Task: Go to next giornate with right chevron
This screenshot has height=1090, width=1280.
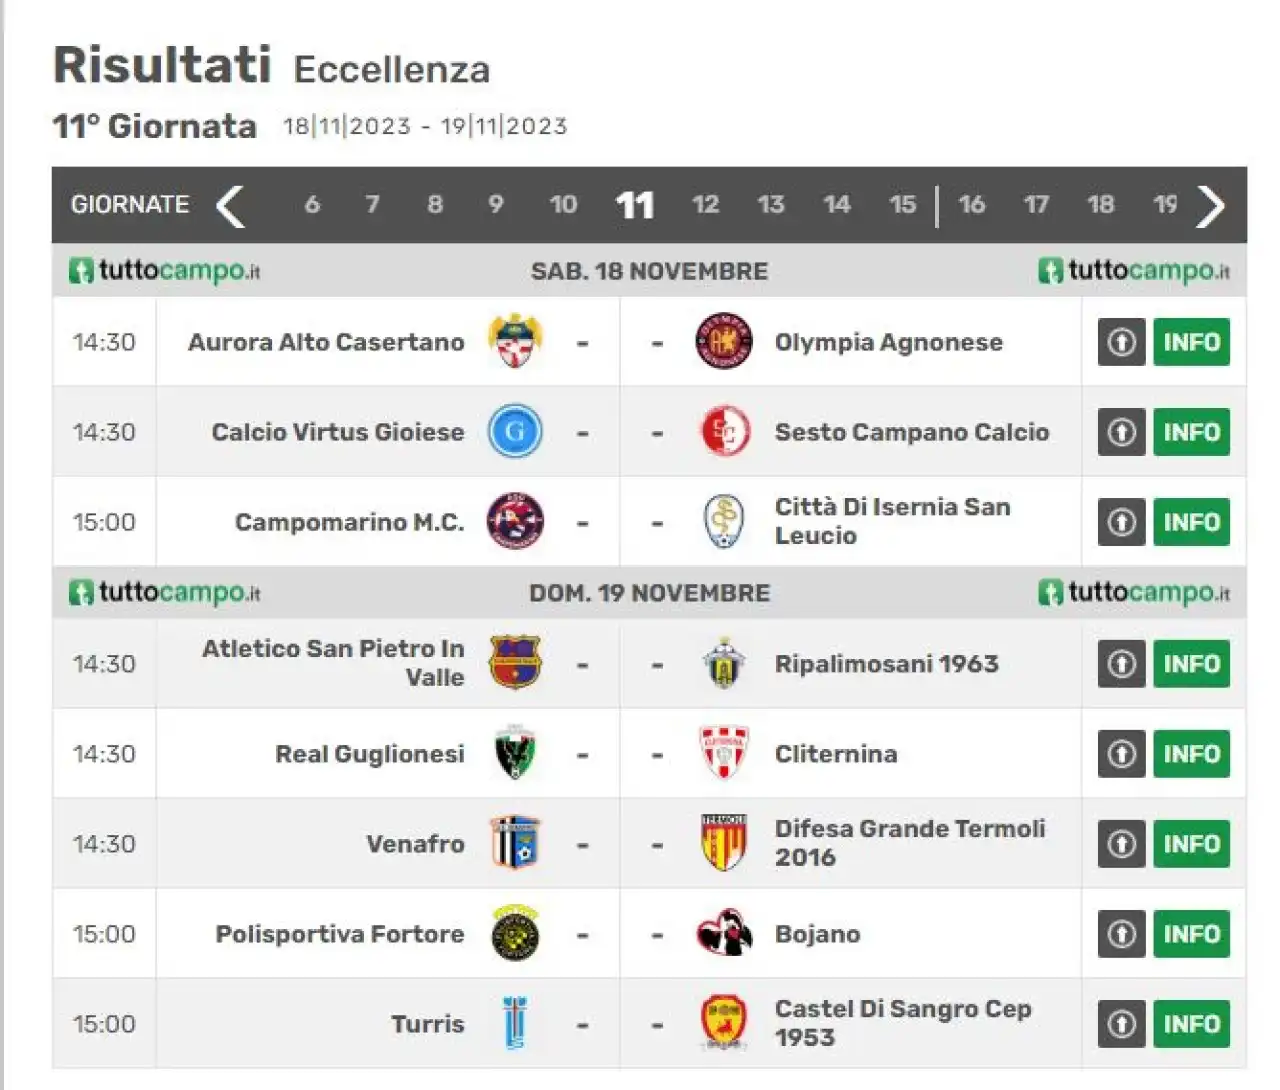Action: pos(1210,206)
